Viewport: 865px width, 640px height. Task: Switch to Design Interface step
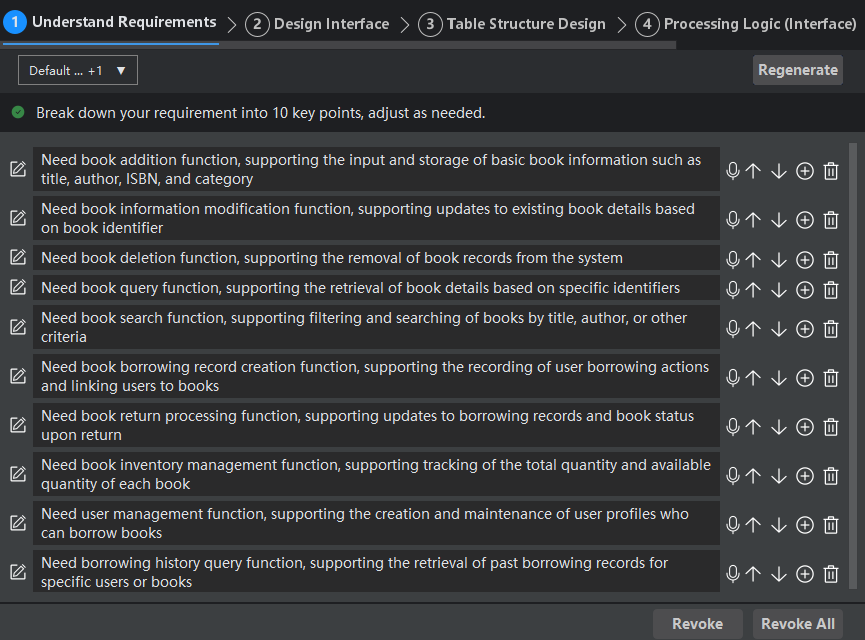(x=320, y=24)
